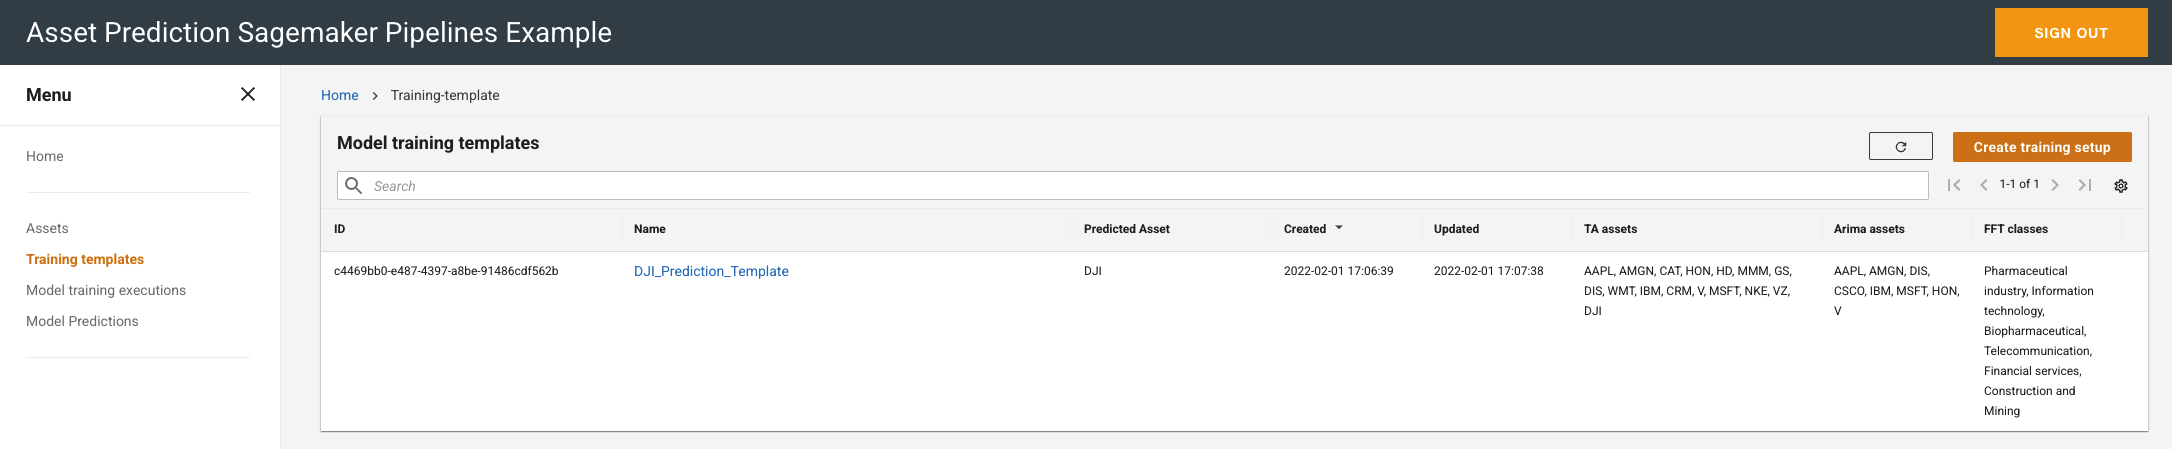2172x449 pixels.
Task: Click the search magnifier icon
Action: tap(353, 185)
